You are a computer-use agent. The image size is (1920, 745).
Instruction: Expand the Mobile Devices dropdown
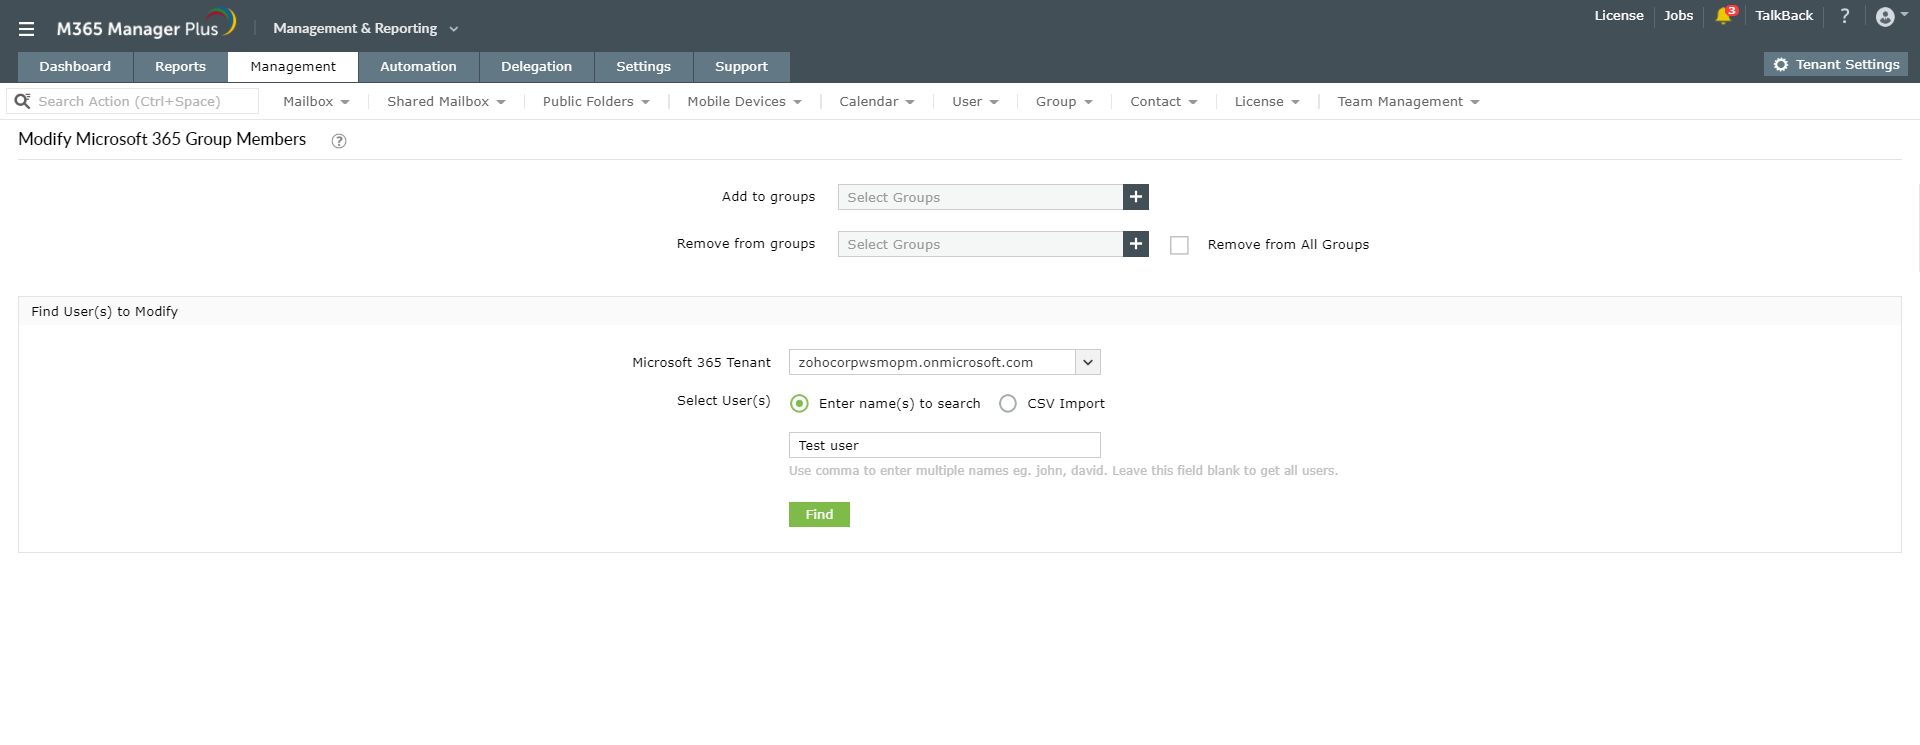(x=744, y=101)
